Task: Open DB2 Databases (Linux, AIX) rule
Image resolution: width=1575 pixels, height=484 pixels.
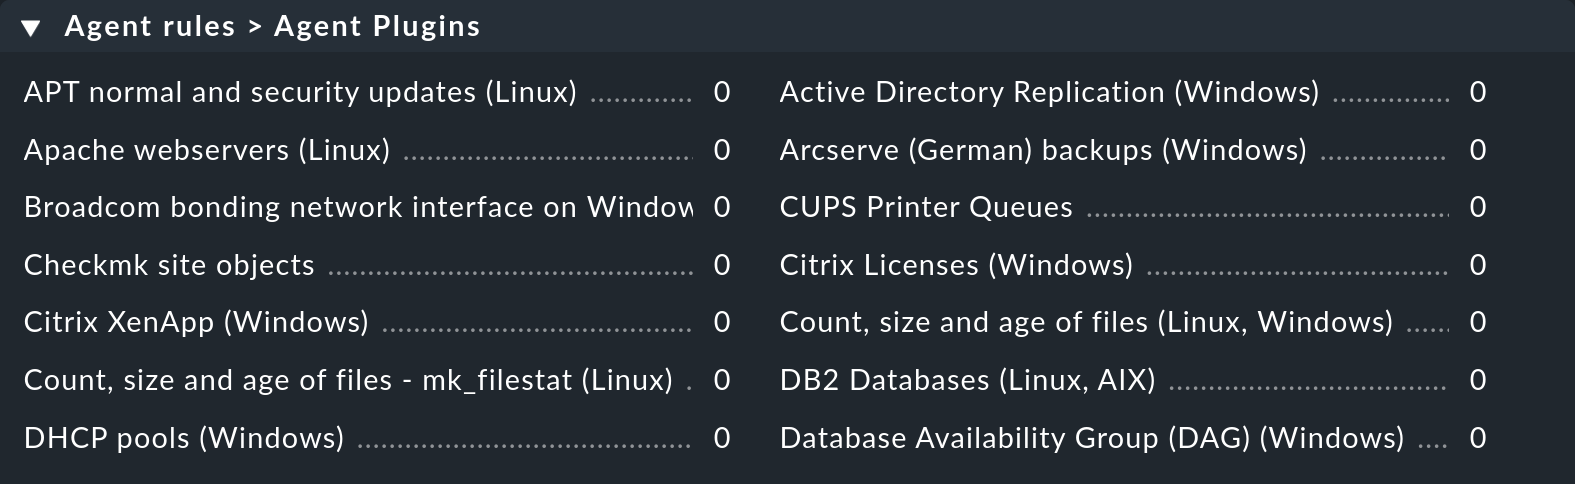Action: click(968, 380)
